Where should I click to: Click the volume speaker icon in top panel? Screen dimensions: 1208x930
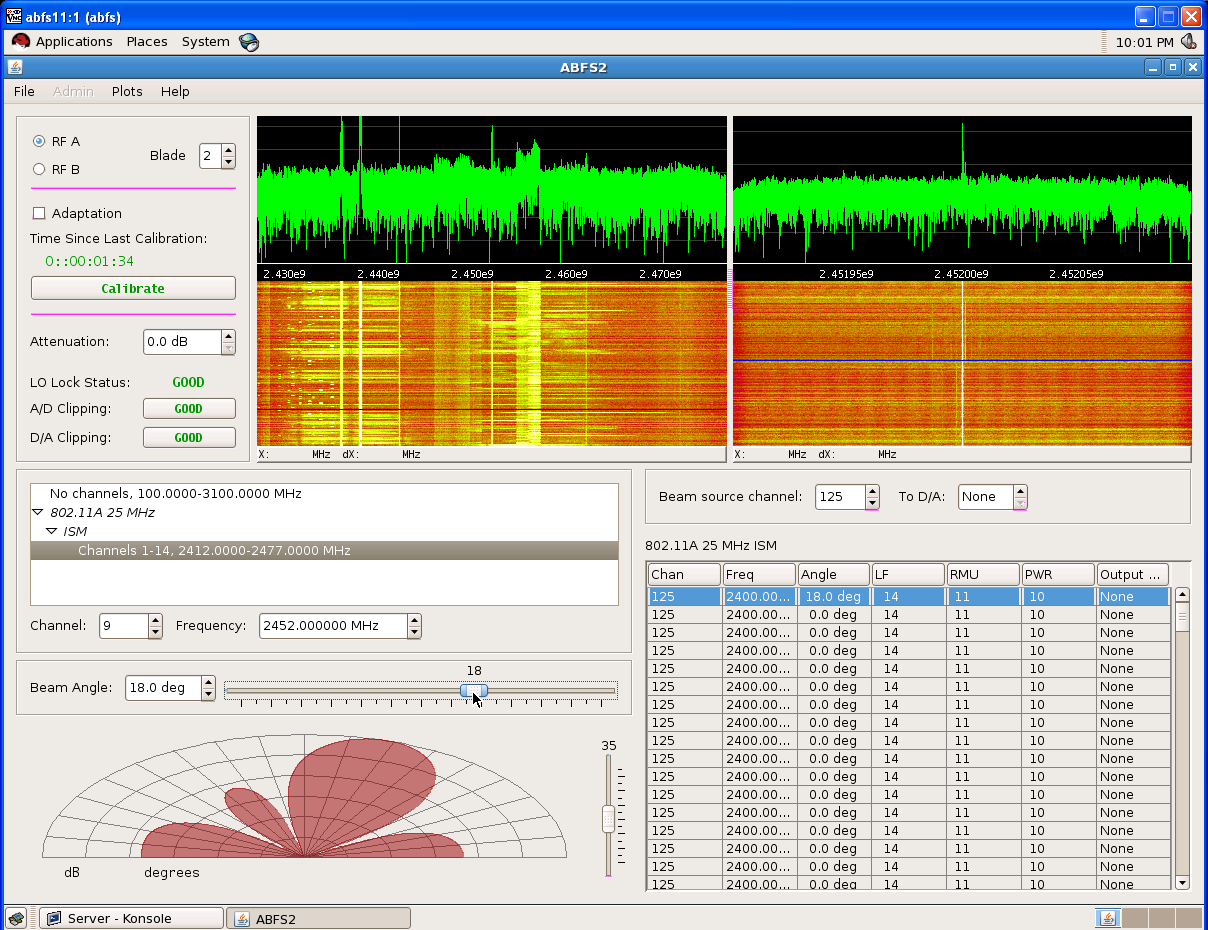[x=1189, y=42]
